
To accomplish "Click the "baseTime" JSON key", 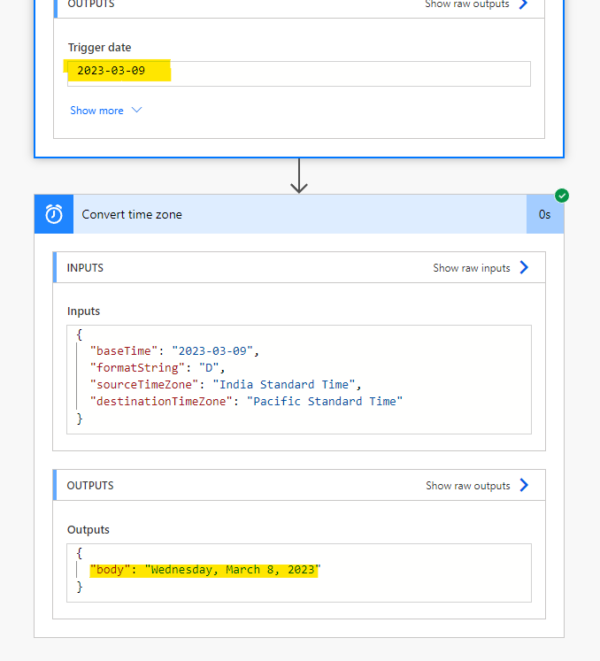I will (x=124, y=351).
